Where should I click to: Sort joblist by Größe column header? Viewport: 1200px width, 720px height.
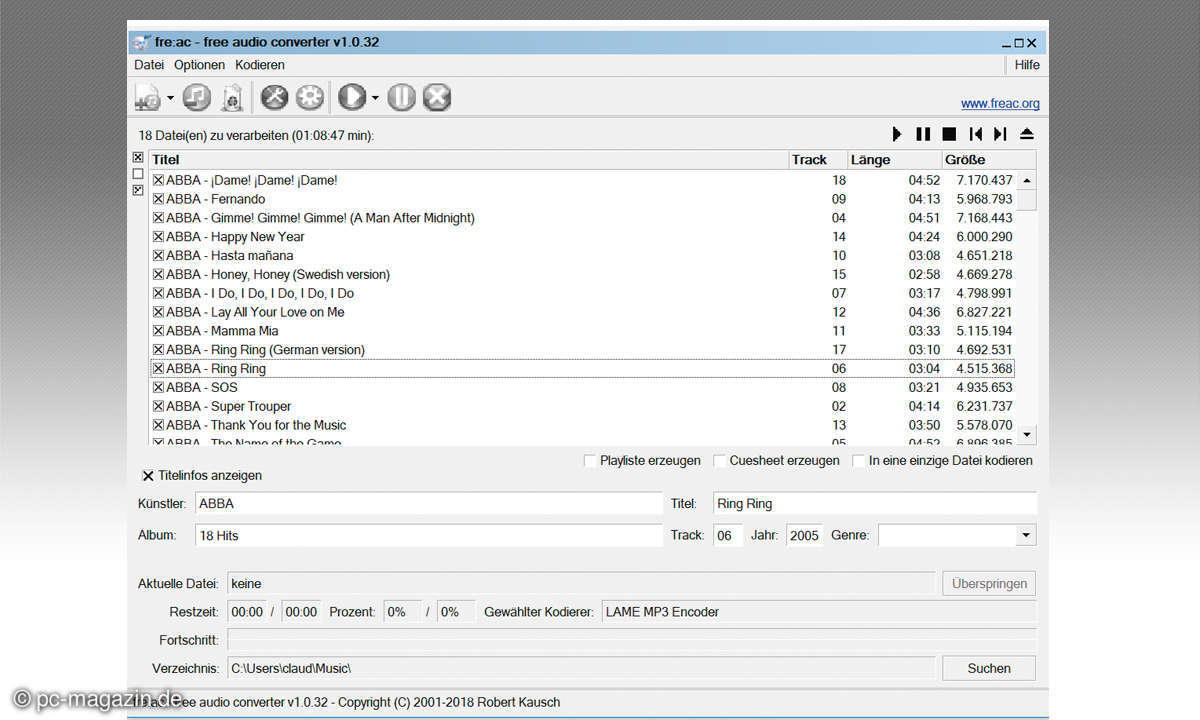click(989, 160)
